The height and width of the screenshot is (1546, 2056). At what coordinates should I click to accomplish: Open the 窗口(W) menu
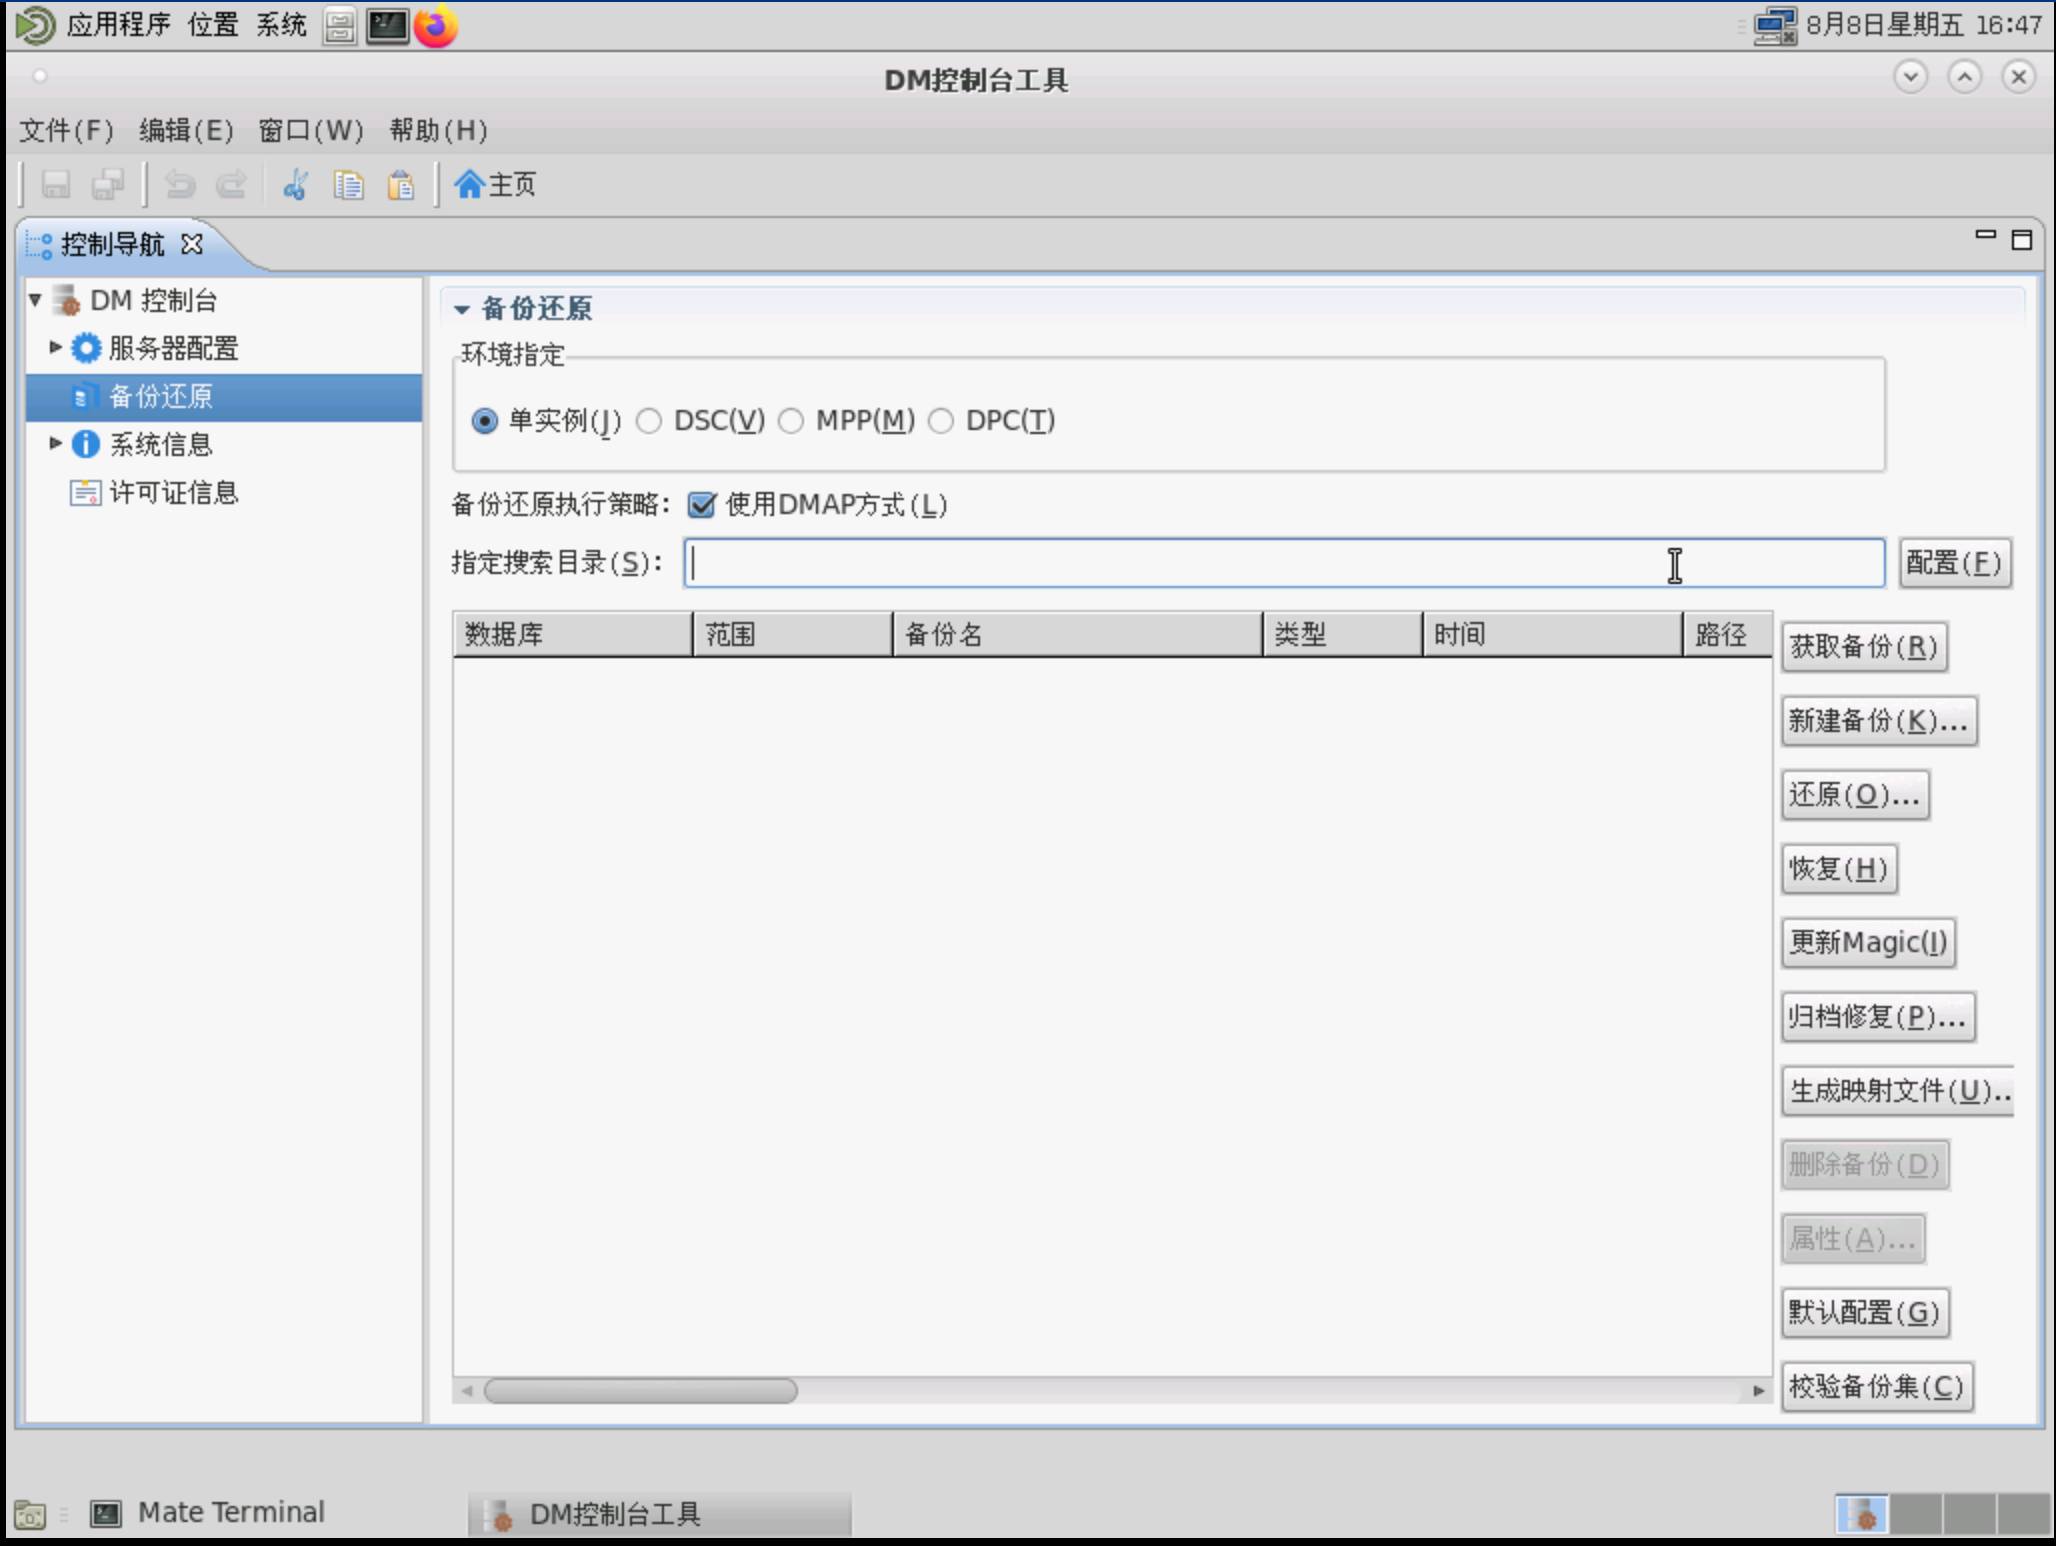pyautogui.click(x=310, y=130)
